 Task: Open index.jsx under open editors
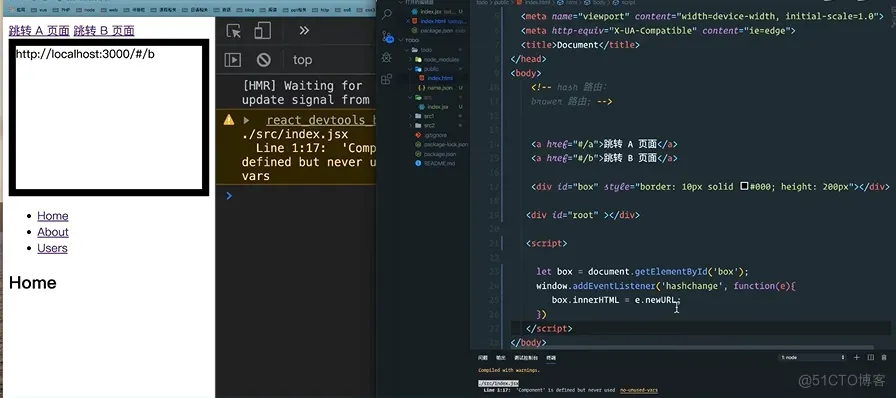430,11
